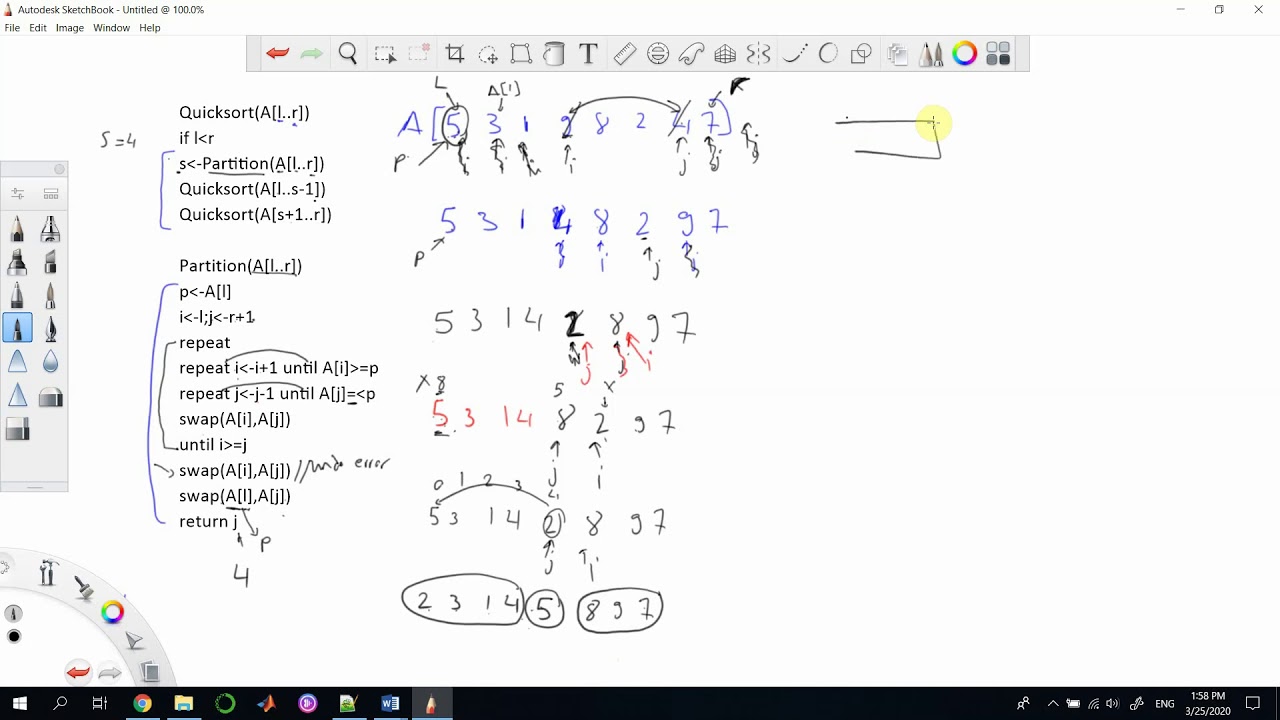
Task: Toggle the Ruler guide
Action: click(x=625, y=54)
